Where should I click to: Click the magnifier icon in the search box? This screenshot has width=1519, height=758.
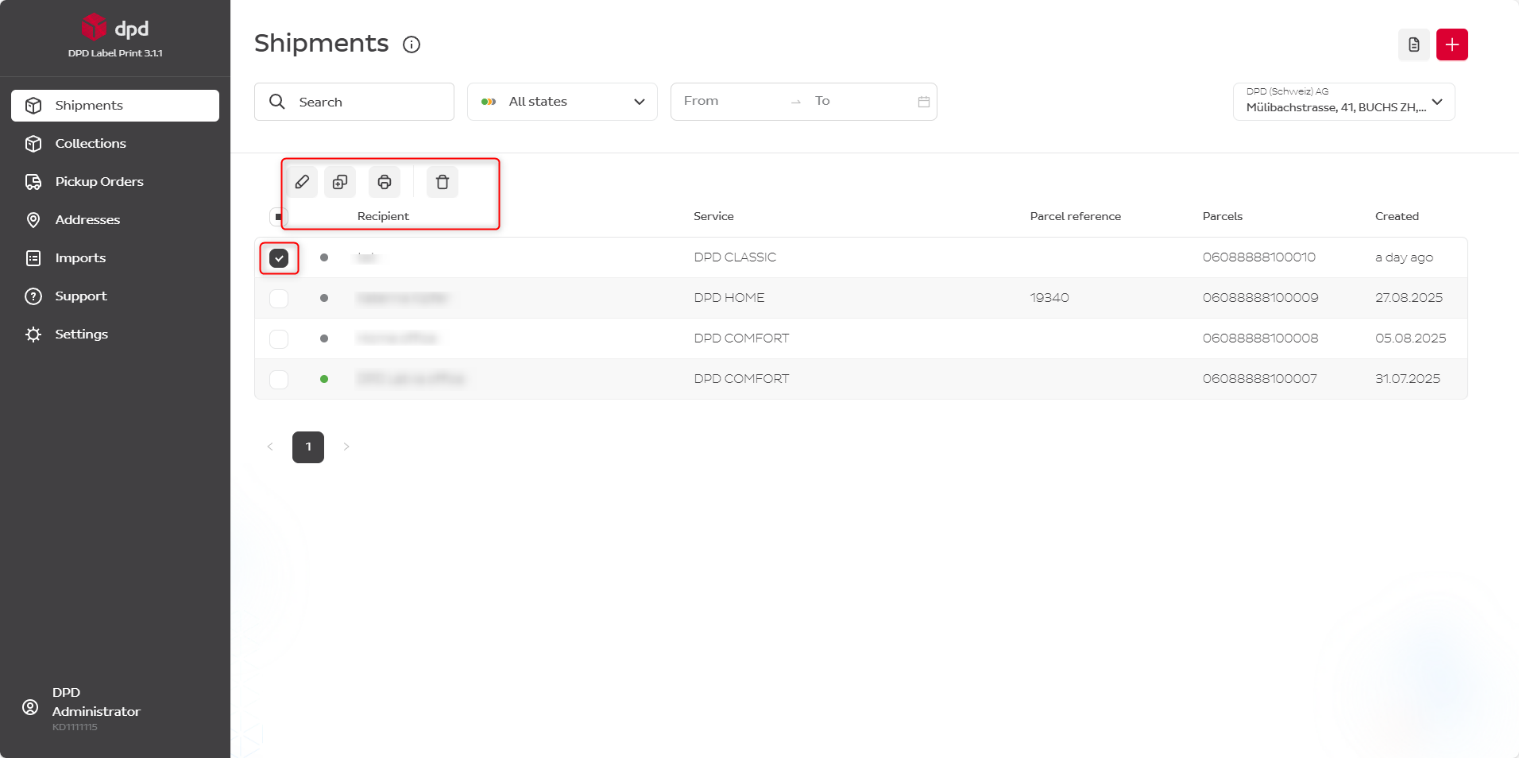pos(277,102)
